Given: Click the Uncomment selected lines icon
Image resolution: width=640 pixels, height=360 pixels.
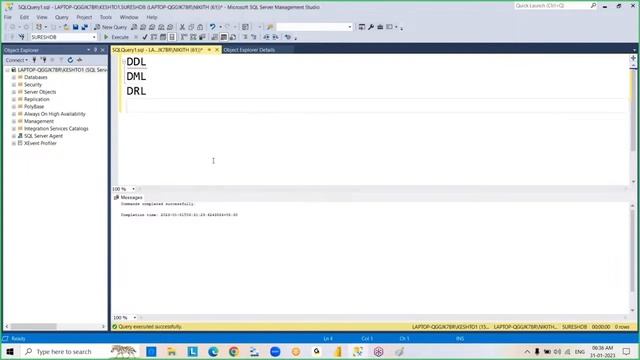Looking at the screenshot, I should [x=253, y=37].
